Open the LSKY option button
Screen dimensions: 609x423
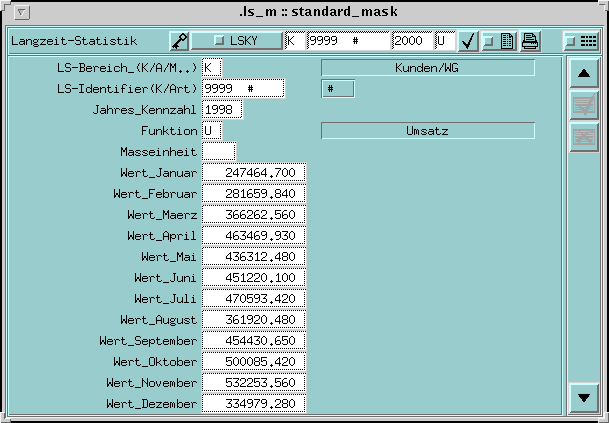point(240,41)
